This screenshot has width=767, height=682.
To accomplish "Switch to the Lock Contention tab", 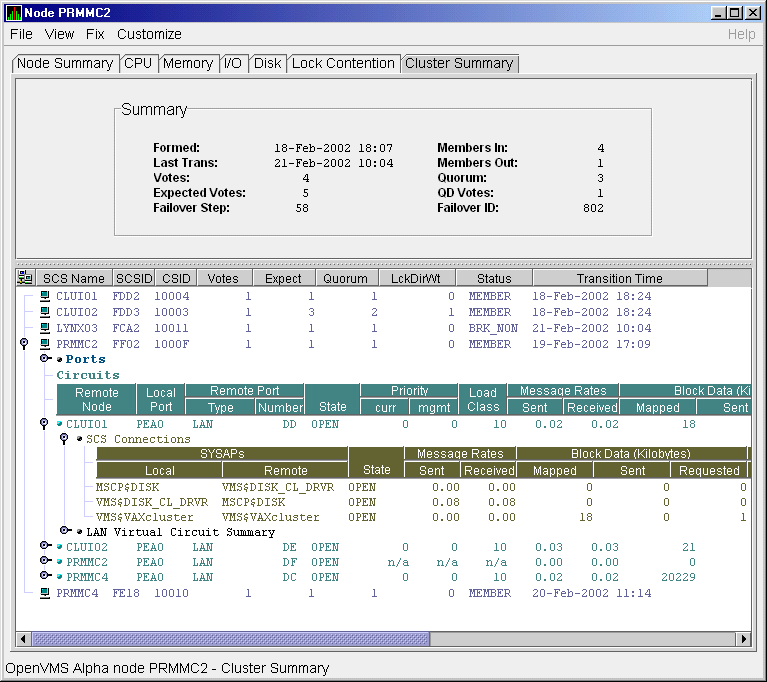I will (343, 63).
